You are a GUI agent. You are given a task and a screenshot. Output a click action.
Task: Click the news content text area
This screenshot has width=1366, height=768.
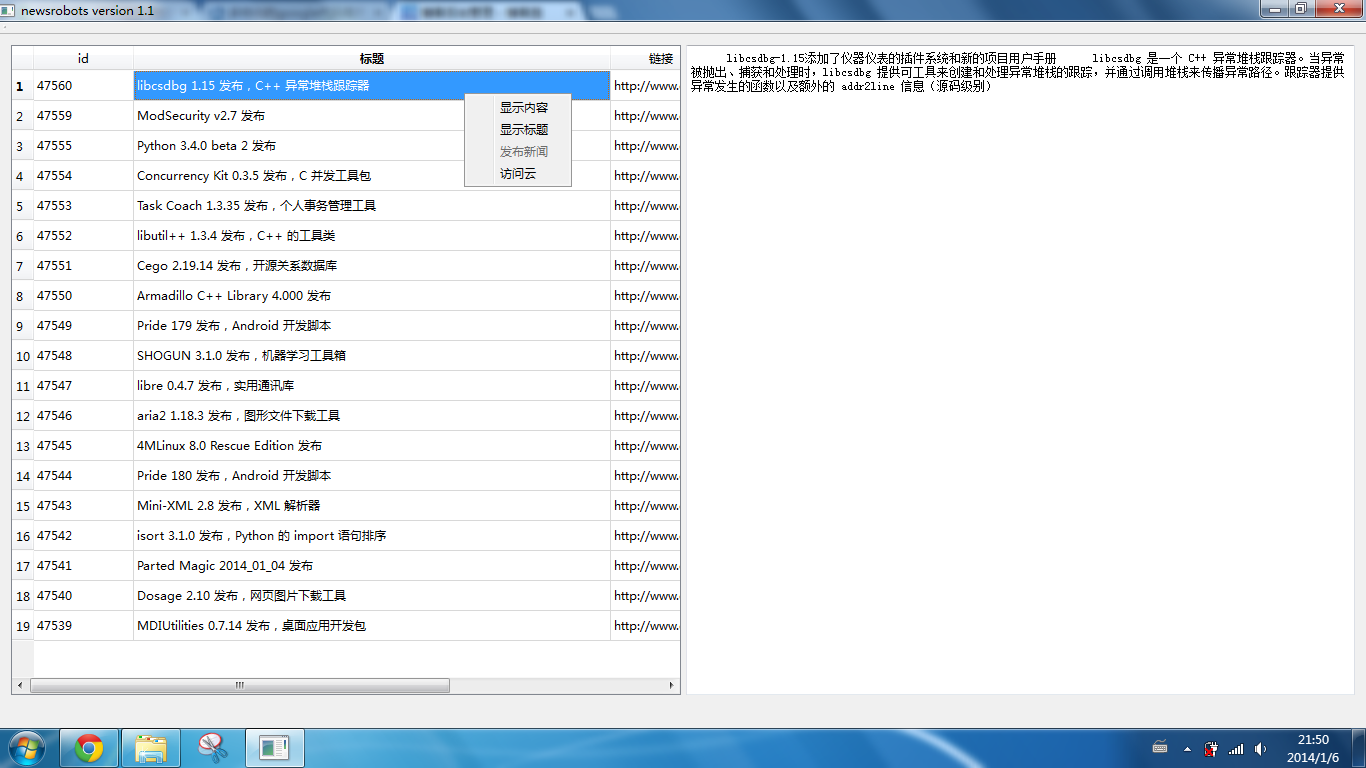point(1020,370)
